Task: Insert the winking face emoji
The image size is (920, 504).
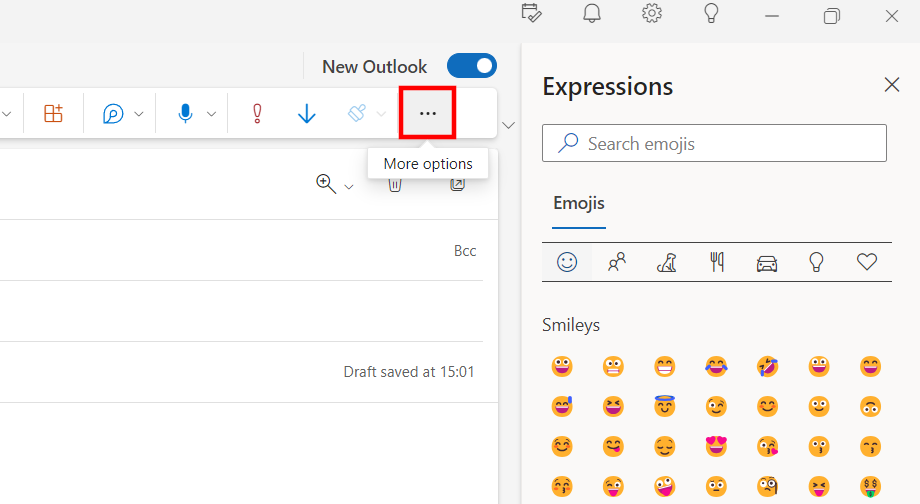Action: 716,407
